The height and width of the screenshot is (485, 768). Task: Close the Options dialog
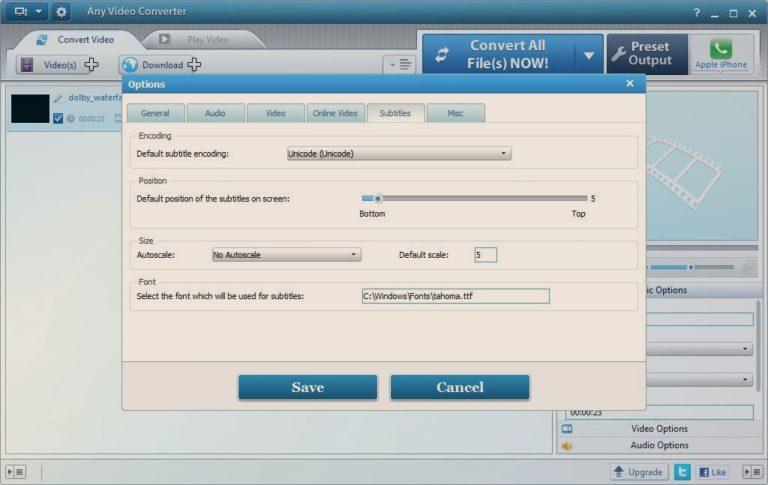pos(630,84)
